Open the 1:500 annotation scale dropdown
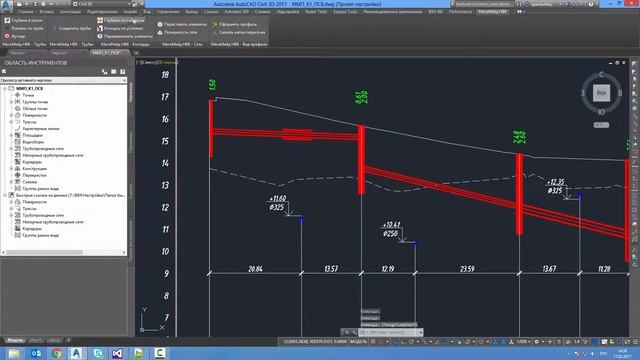This screenshot has height=360, width=640. pyautogui.click(x=524, y=342)
